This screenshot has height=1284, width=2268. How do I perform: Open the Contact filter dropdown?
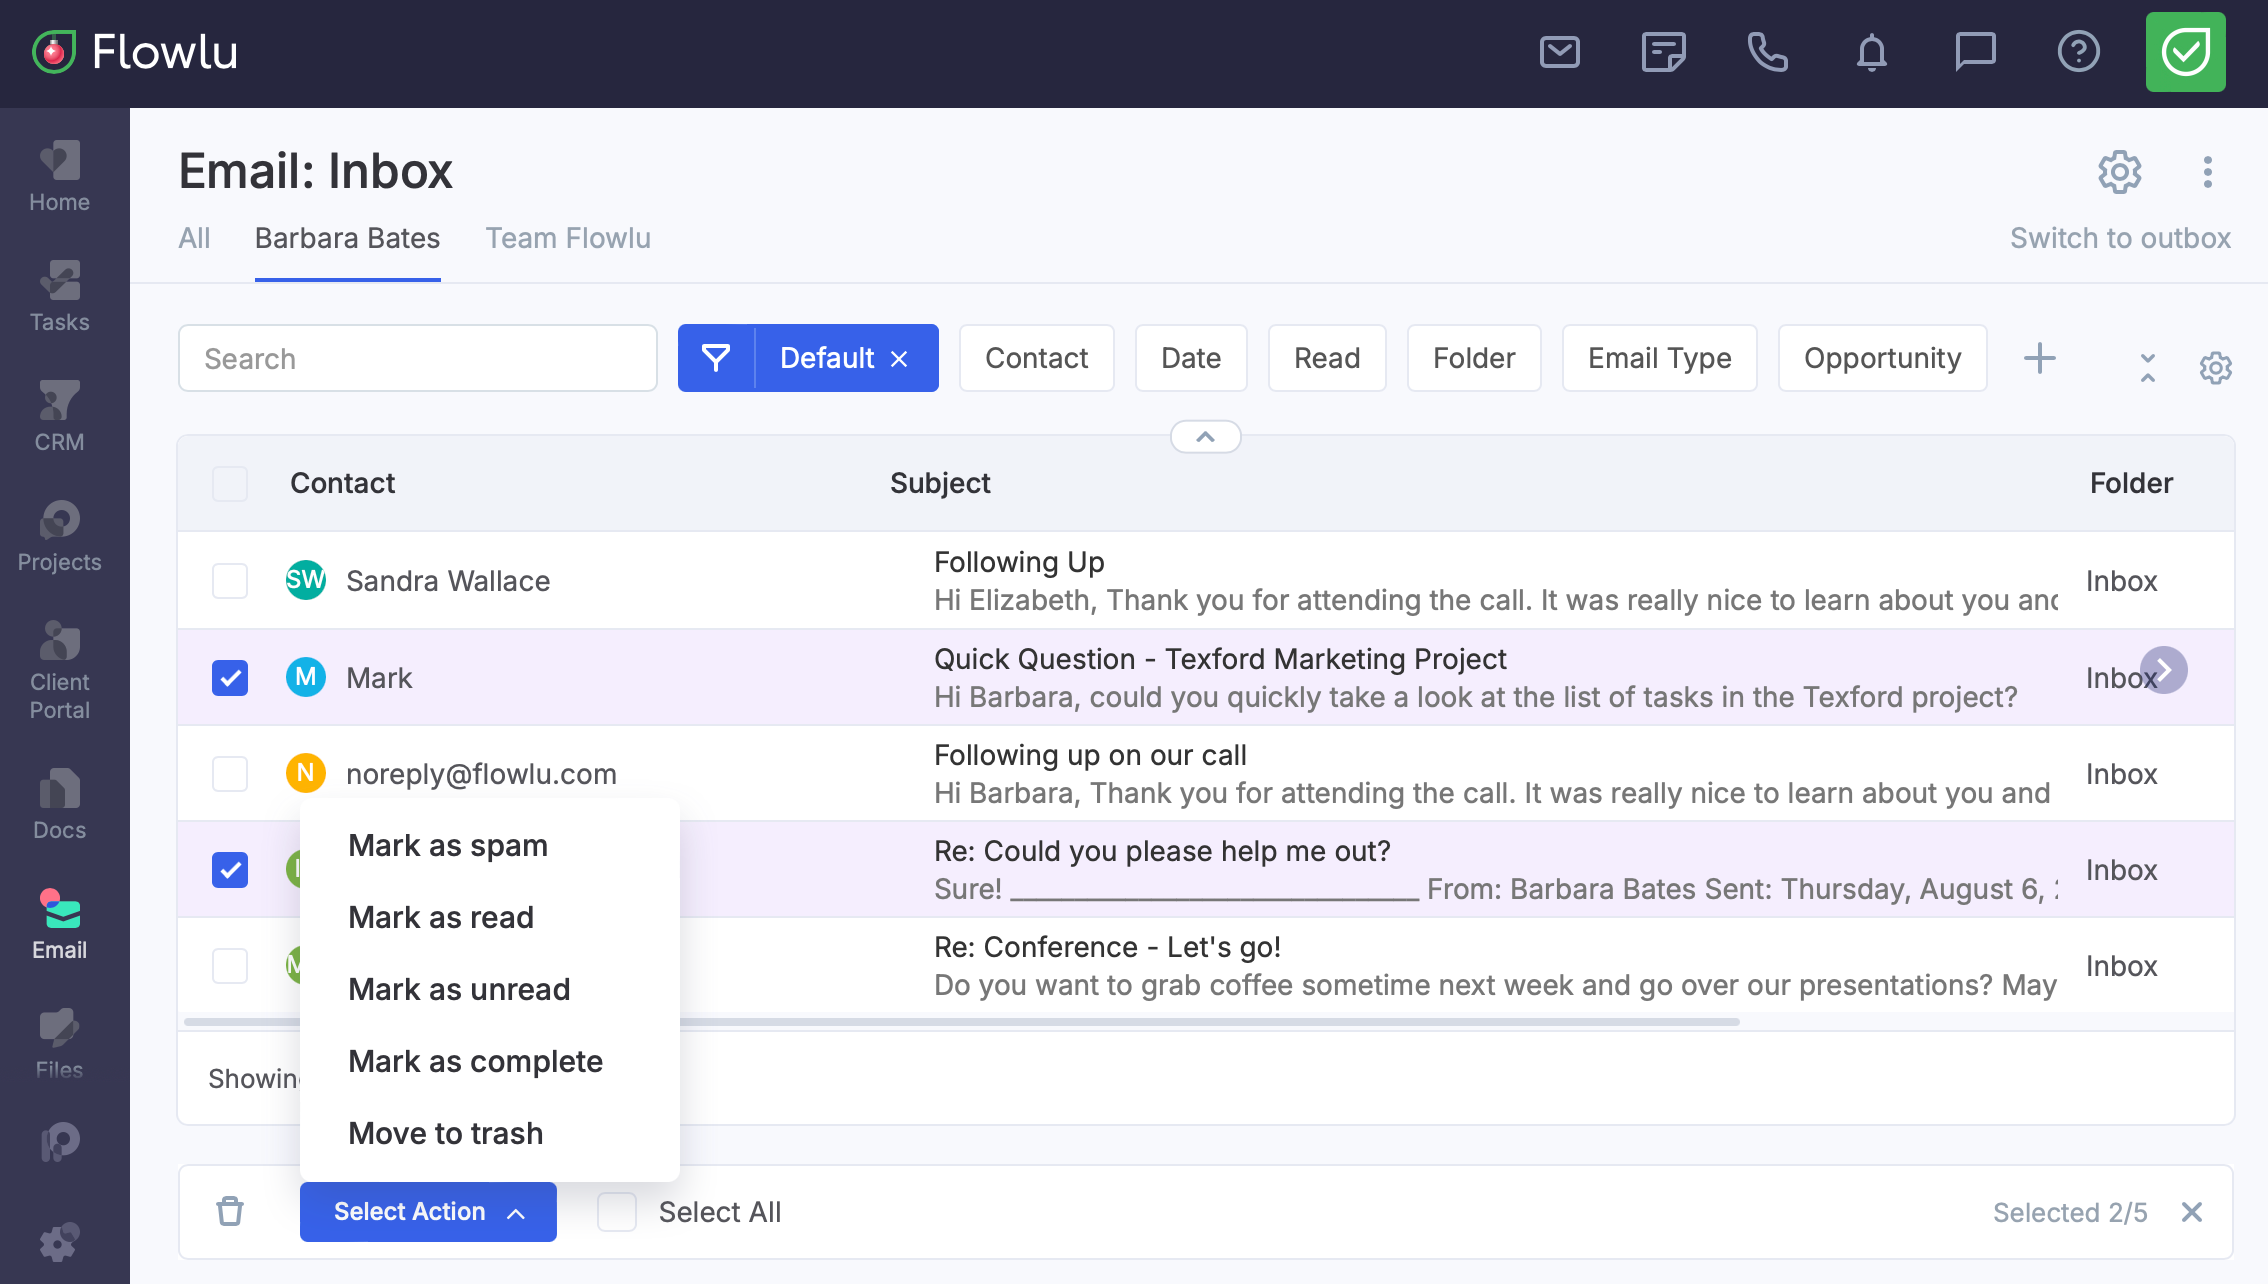click(x=1036, y=358)
